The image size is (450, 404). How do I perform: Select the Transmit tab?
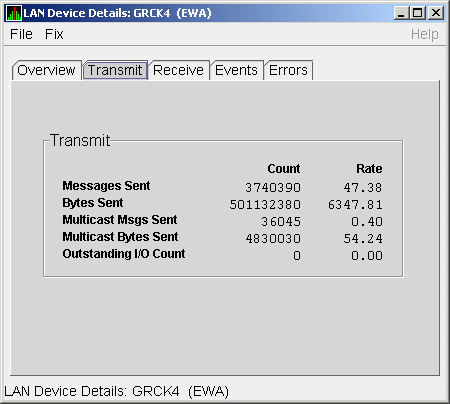coord(115,70)
